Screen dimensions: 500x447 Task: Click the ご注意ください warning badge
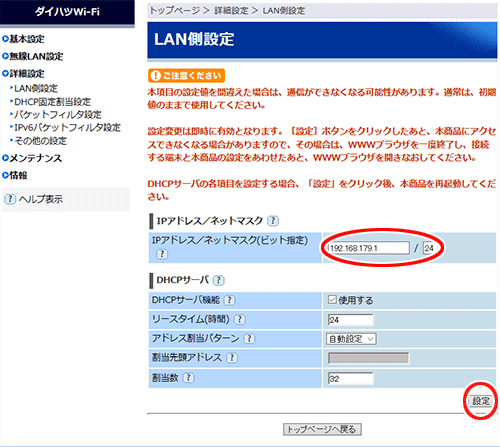(186, 76)
